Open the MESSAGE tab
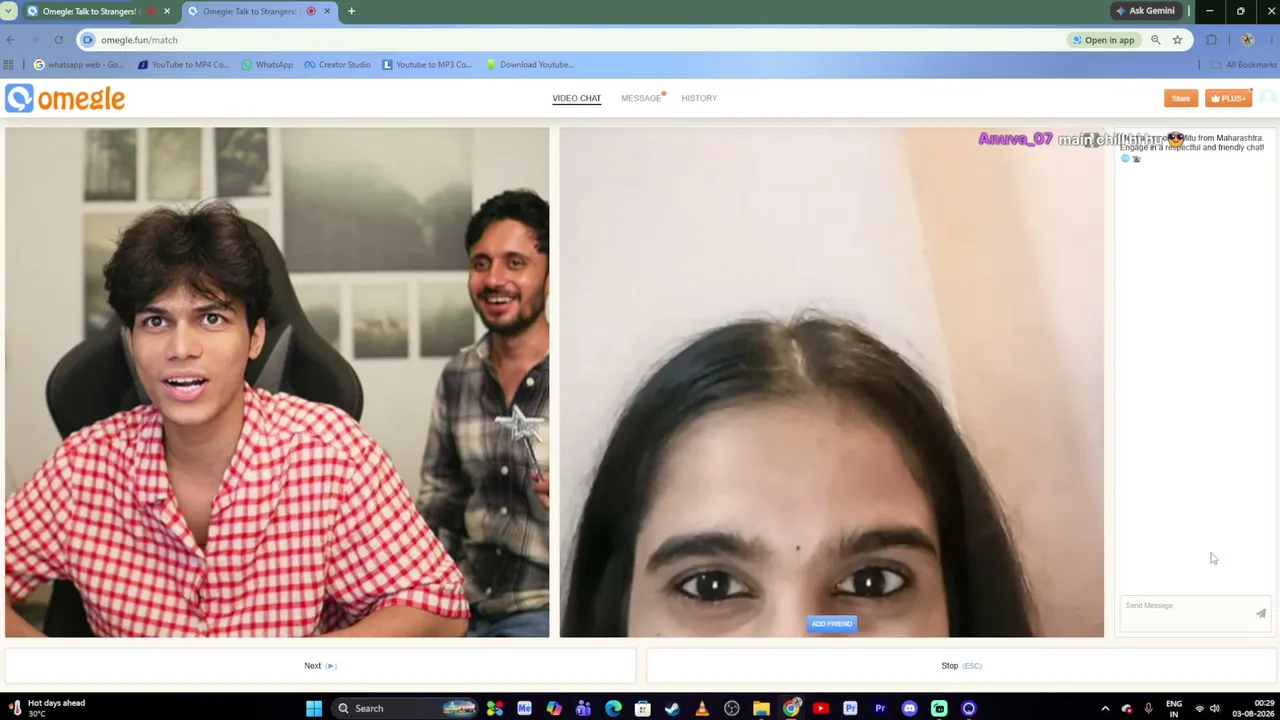The height and width of the screenshot is (720, 1280). click(x=641, y=98)
